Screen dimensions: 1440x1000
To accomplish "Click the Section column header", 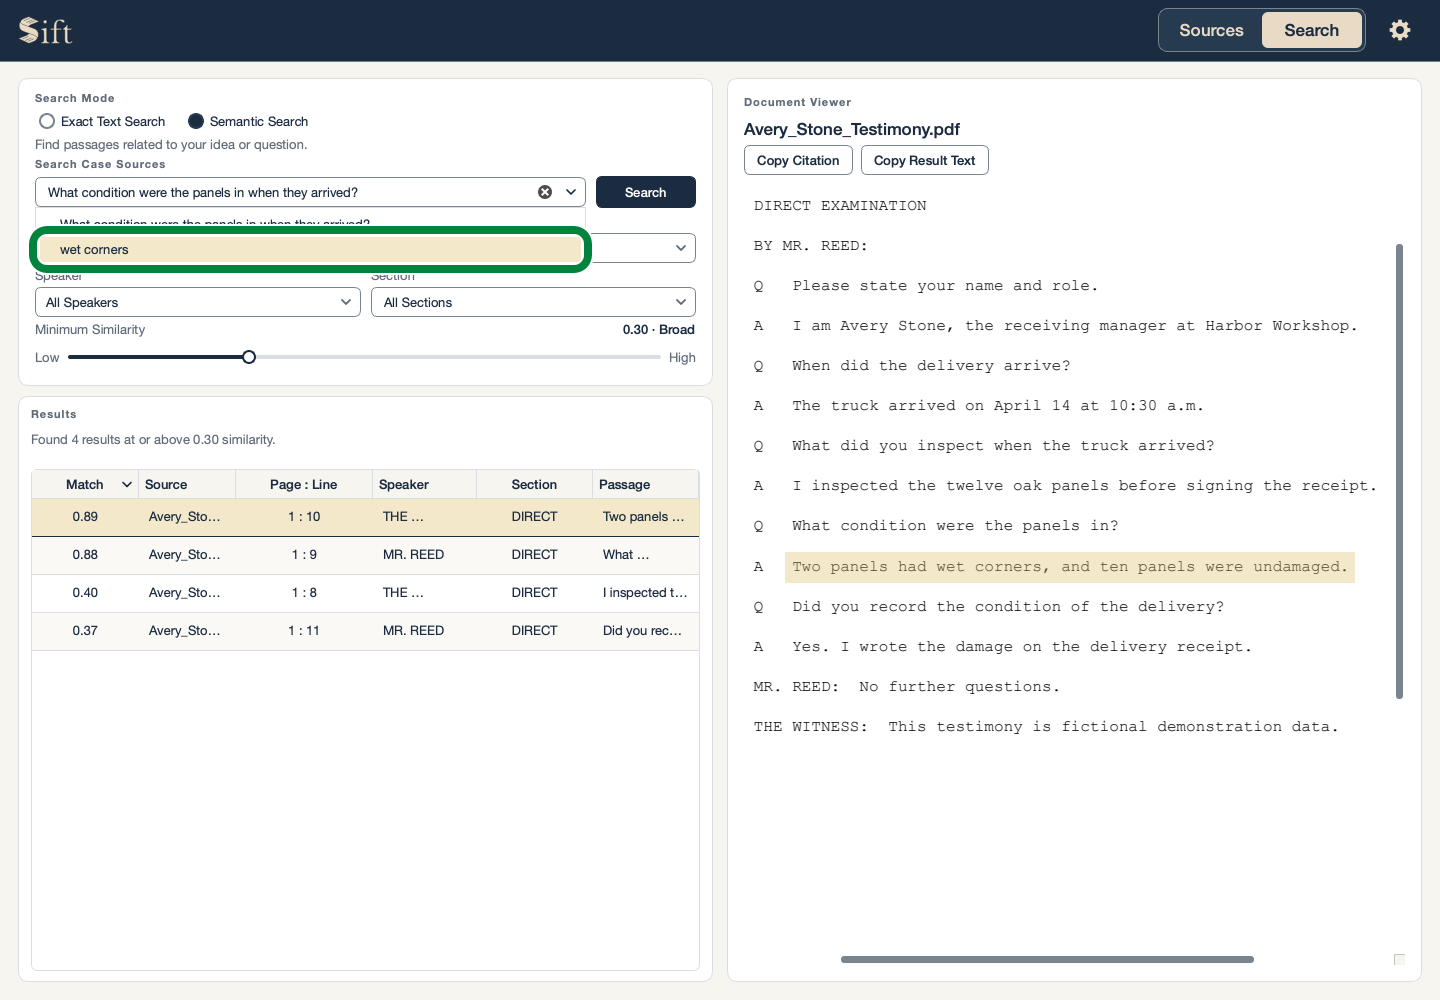I will coord(534,485).
